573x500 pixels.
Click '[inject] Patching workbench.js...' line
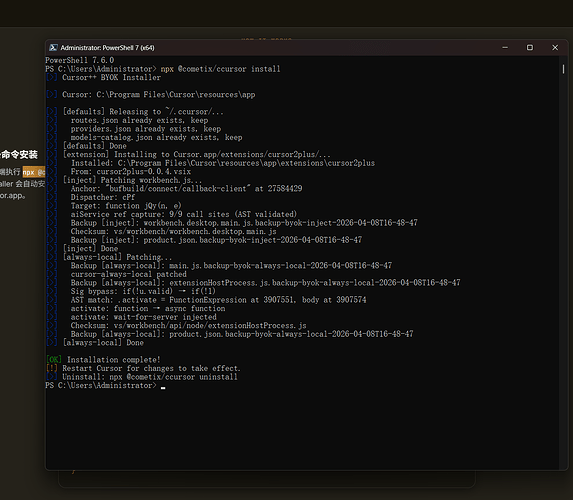(132, 180)
